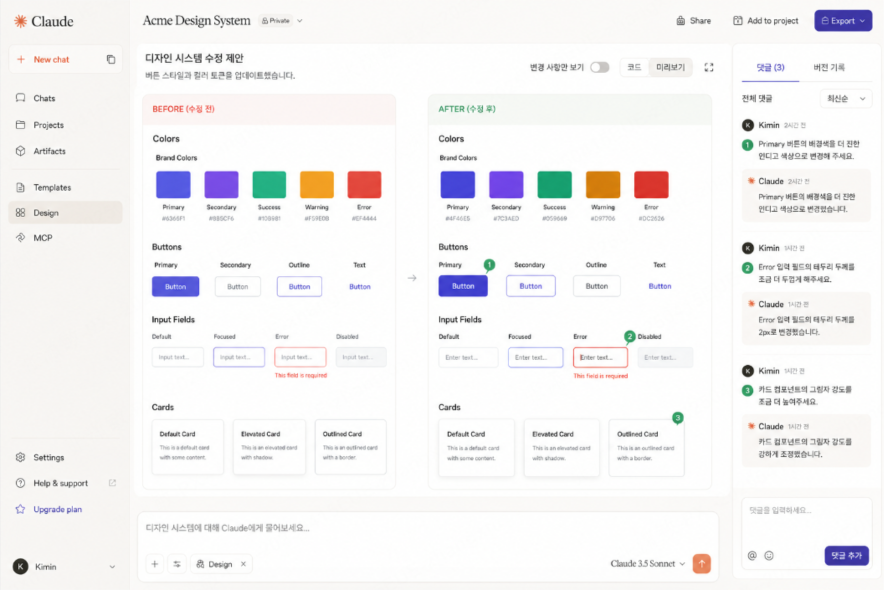Click the Upgrade plan link

[58, 509]
